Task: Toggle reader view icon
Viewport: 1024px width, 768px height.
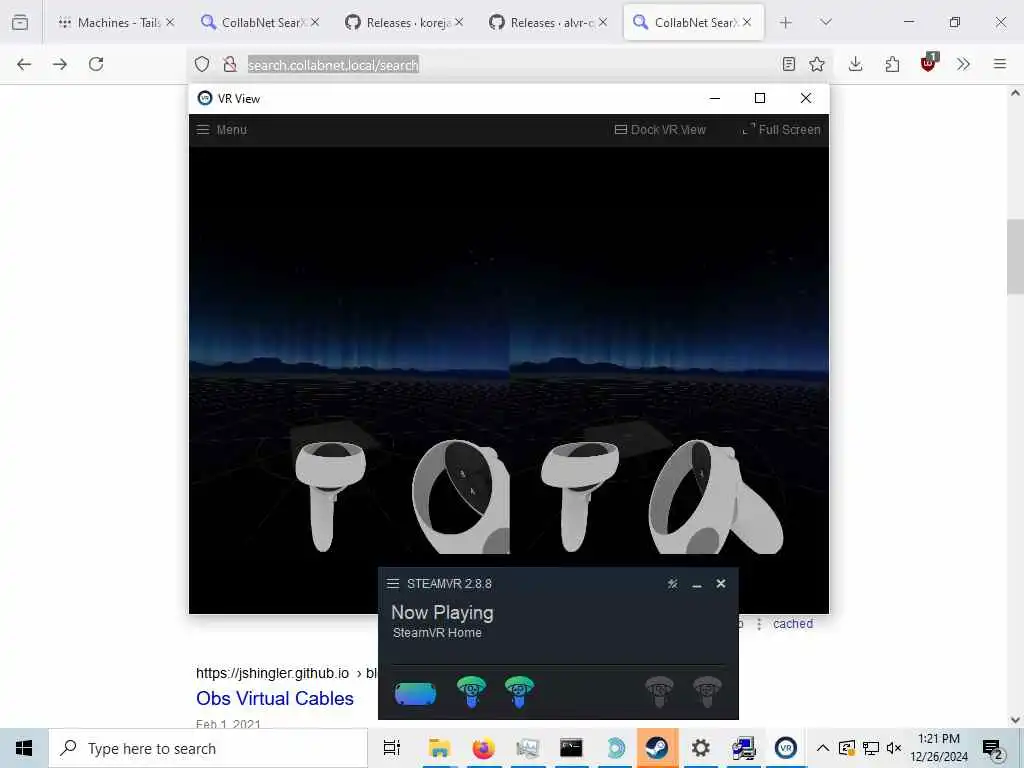Action: 789,64
